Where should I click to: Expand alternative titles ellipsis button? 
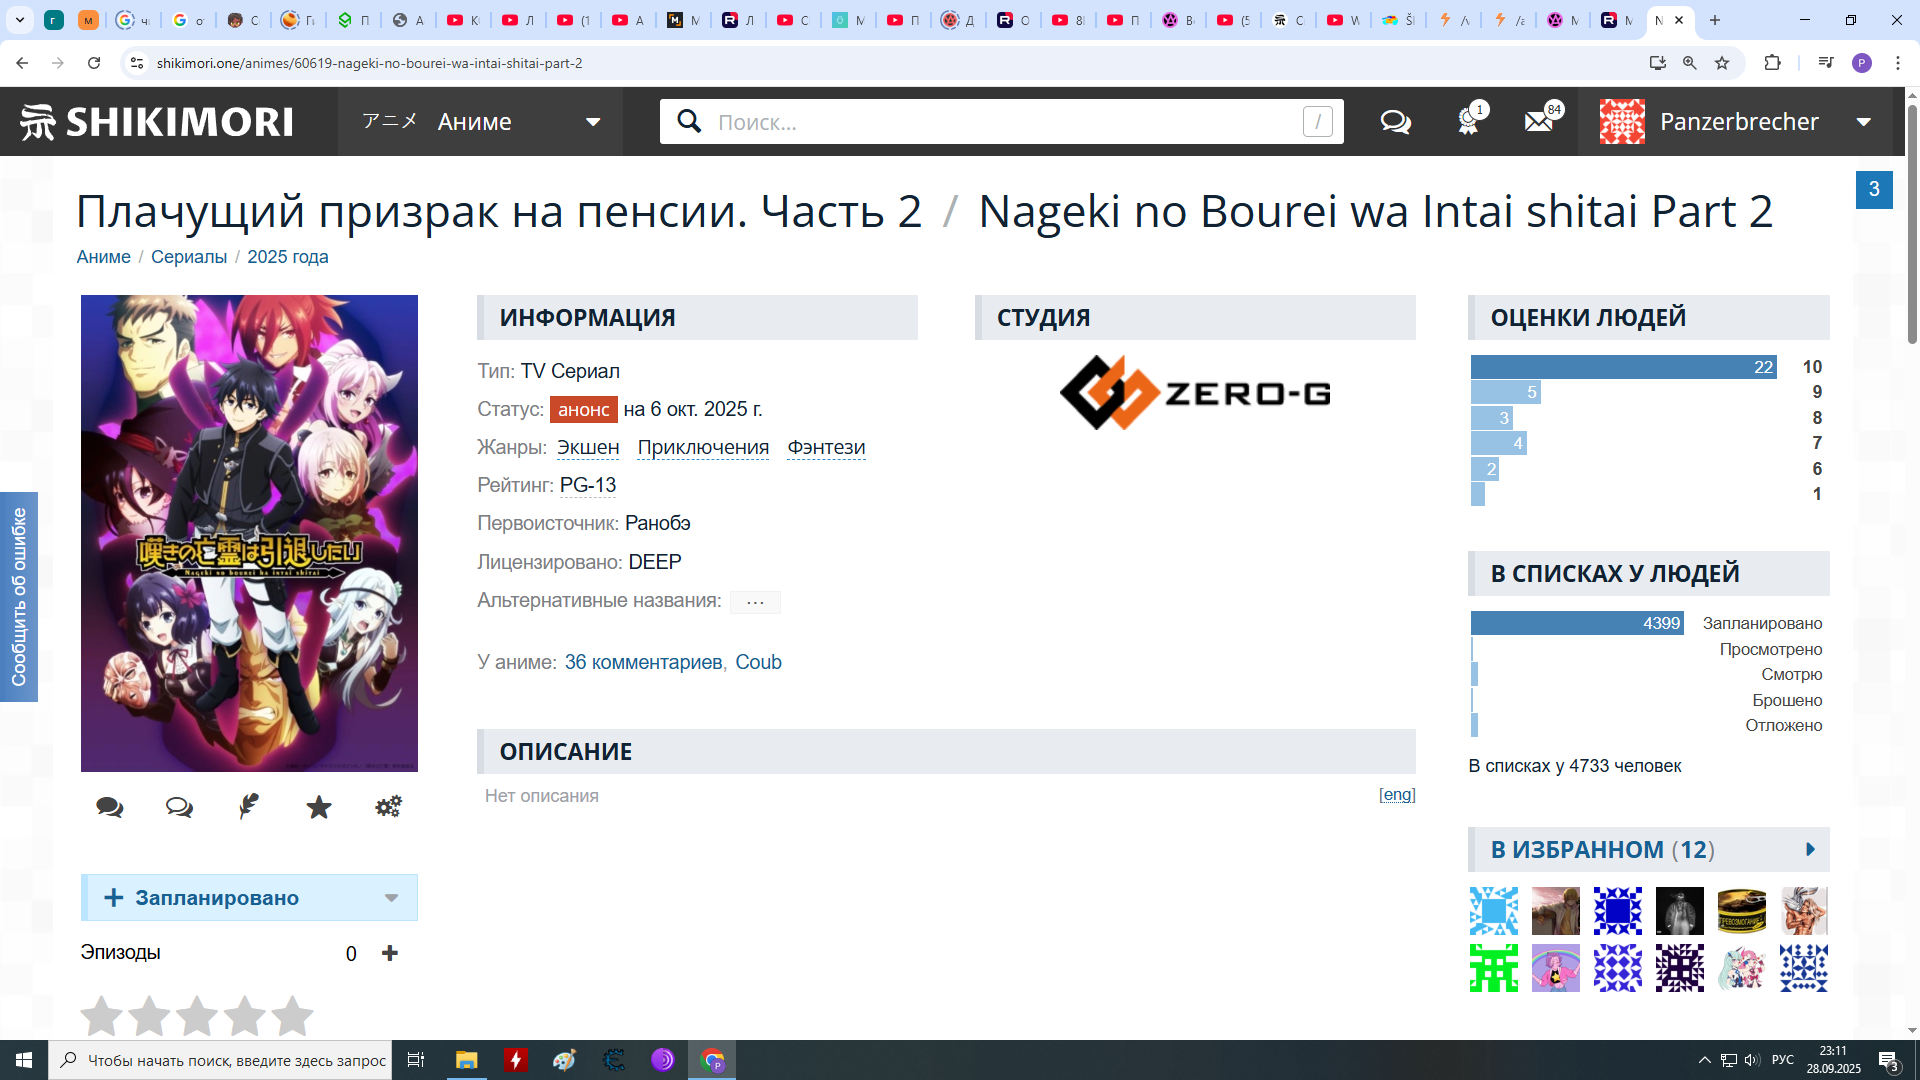pos(755,602)
